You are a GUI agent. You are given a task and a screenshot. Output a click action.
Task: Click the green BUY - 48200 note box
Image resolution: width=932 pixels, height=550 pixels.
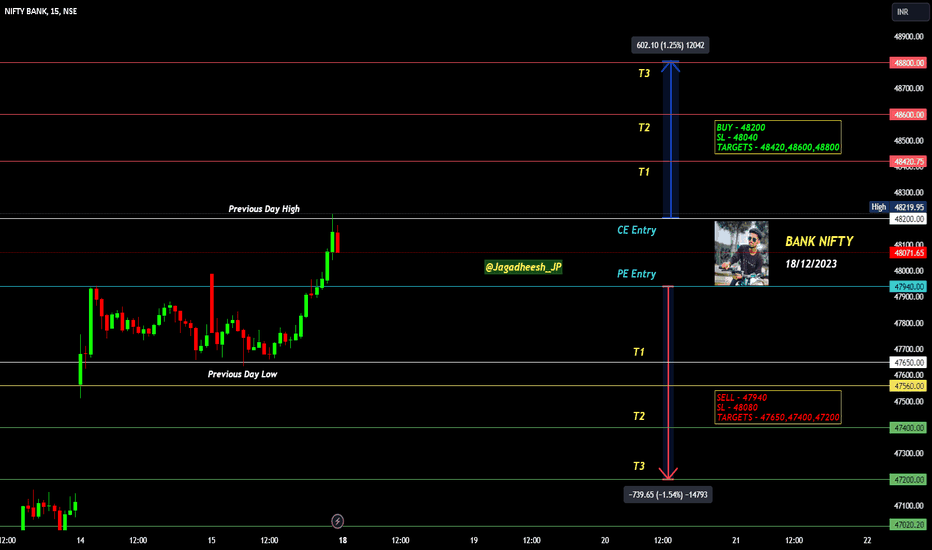(778, 137)
